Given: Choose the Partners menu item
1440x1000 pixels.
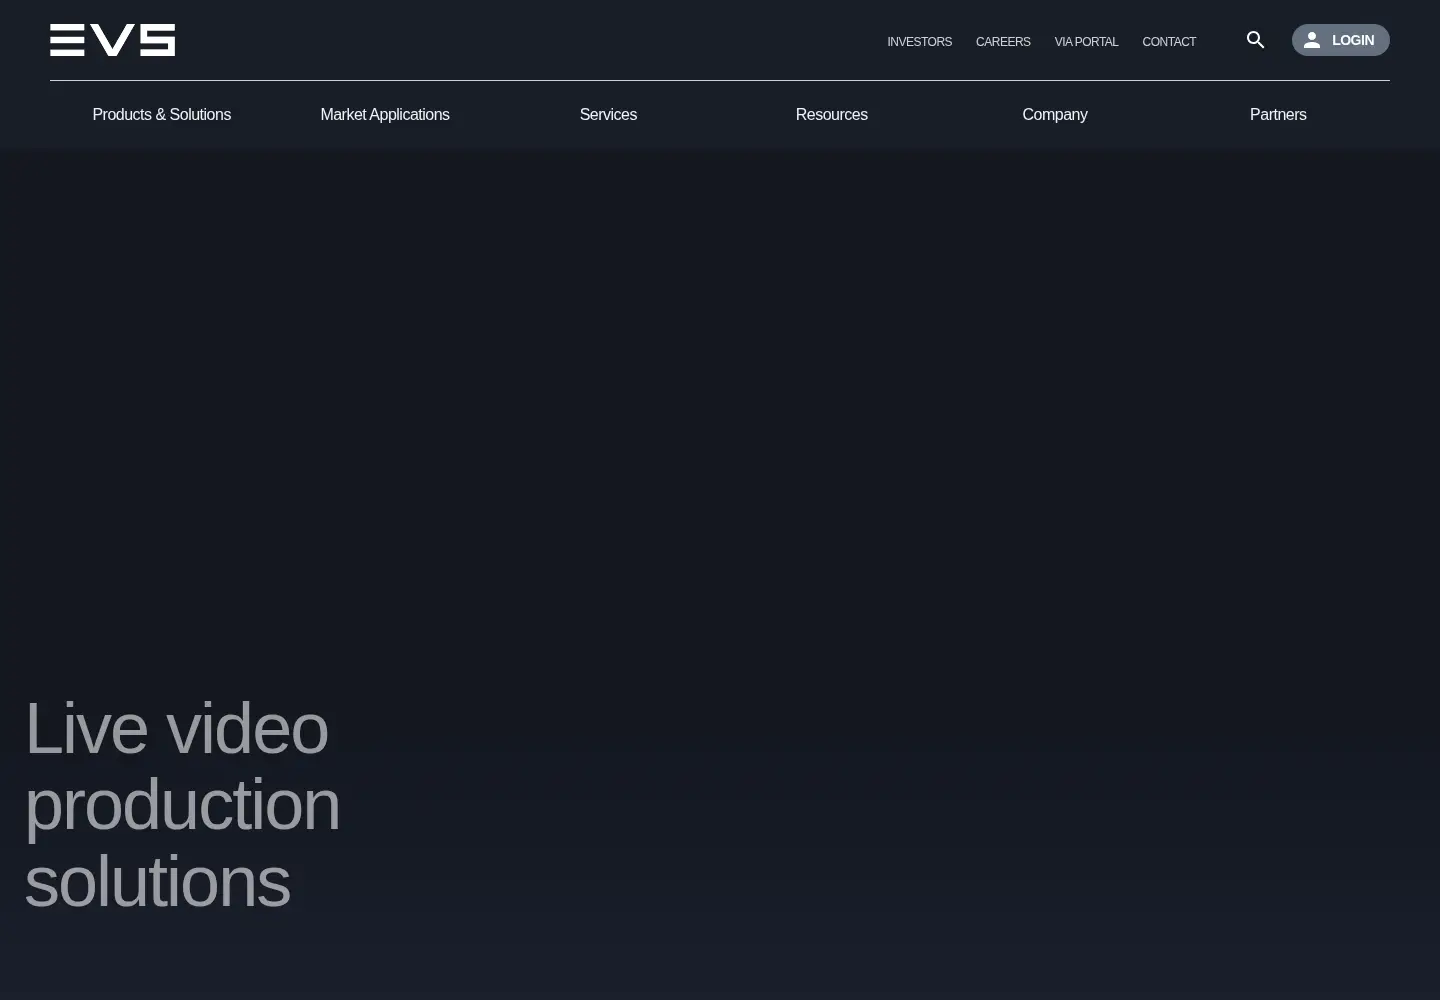Looking at the screenshot, I should (x=1278, y=114).
